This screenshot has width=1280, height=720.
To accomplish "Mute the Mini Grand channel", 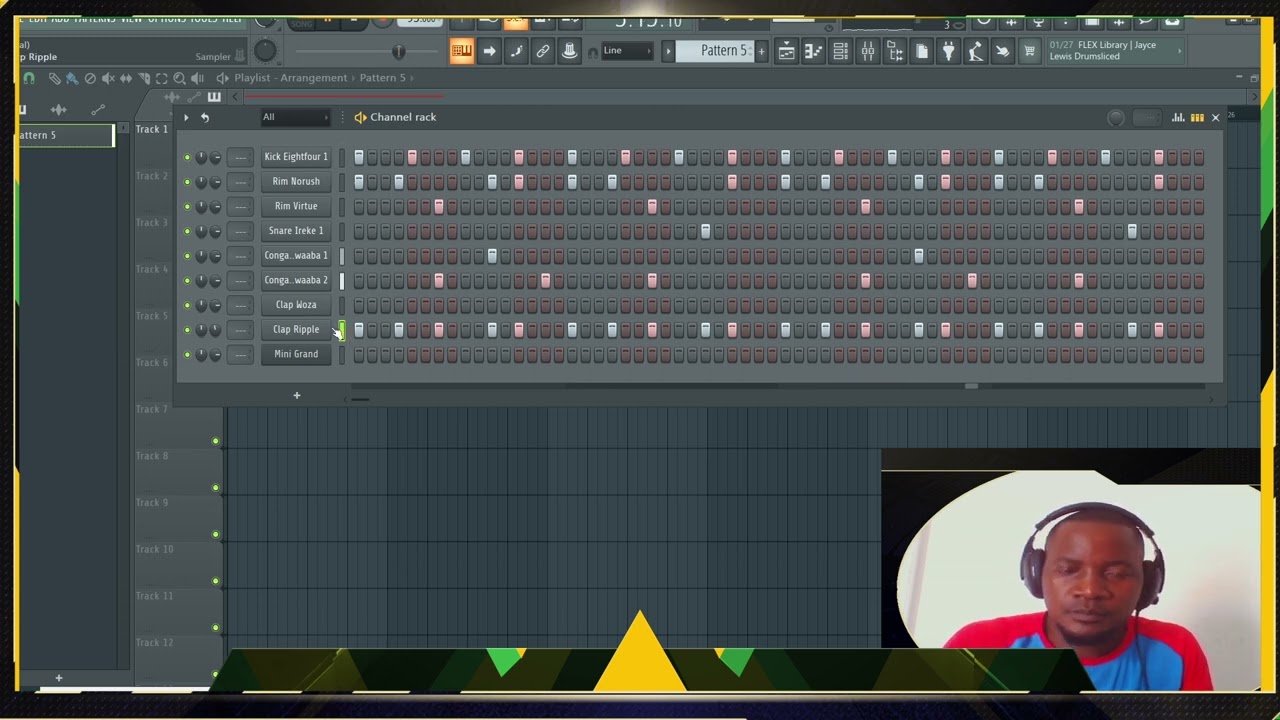I will pos(187,354).
